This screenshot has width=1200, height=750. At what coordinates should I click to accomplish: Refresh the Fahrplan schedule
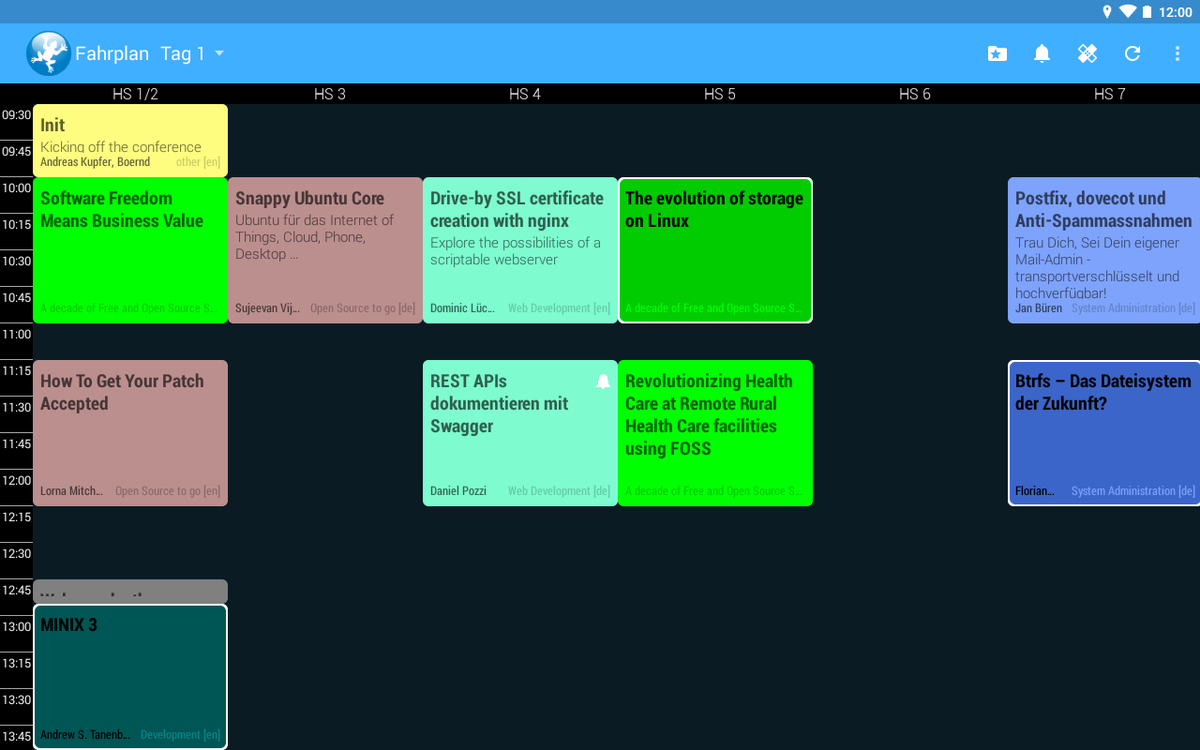tap(1131, 54)
